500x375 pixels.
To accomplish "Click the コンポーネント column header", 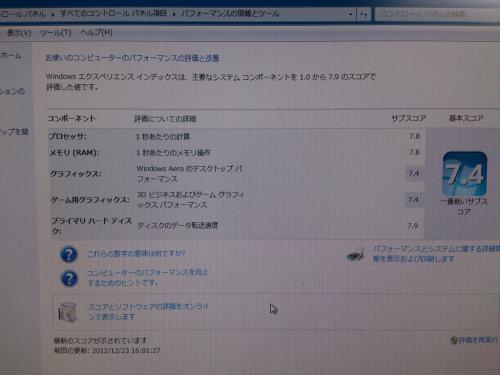I will pos(71,118).
